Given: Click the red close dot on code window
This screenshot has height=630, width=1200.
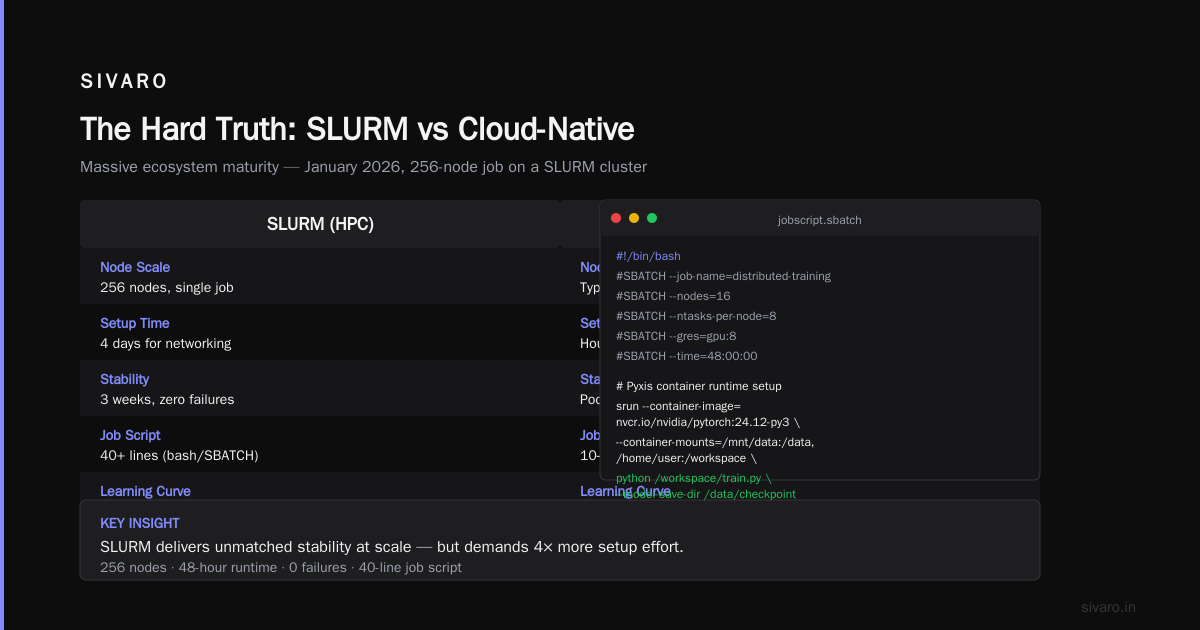Looking at the screenshot, I should (616, 218).
